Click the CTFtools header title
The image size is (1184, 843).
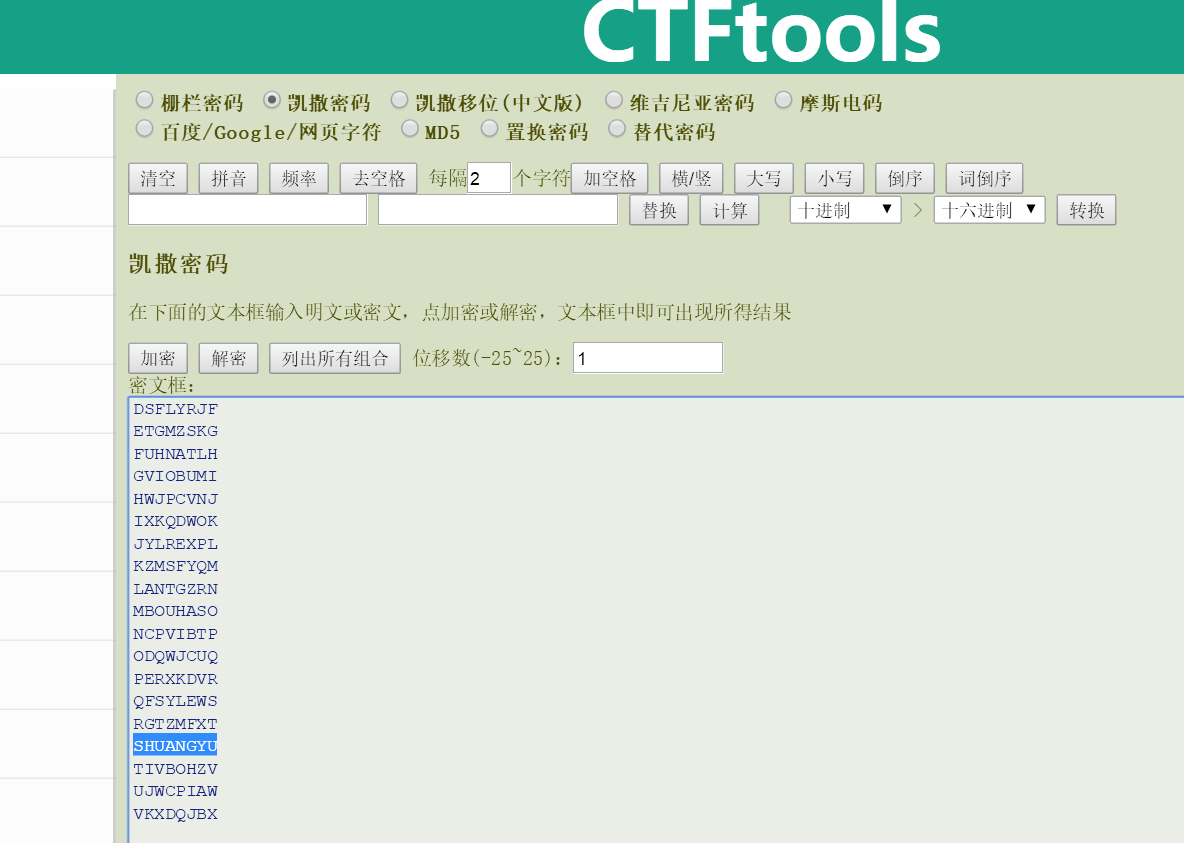tap(761, 32)
